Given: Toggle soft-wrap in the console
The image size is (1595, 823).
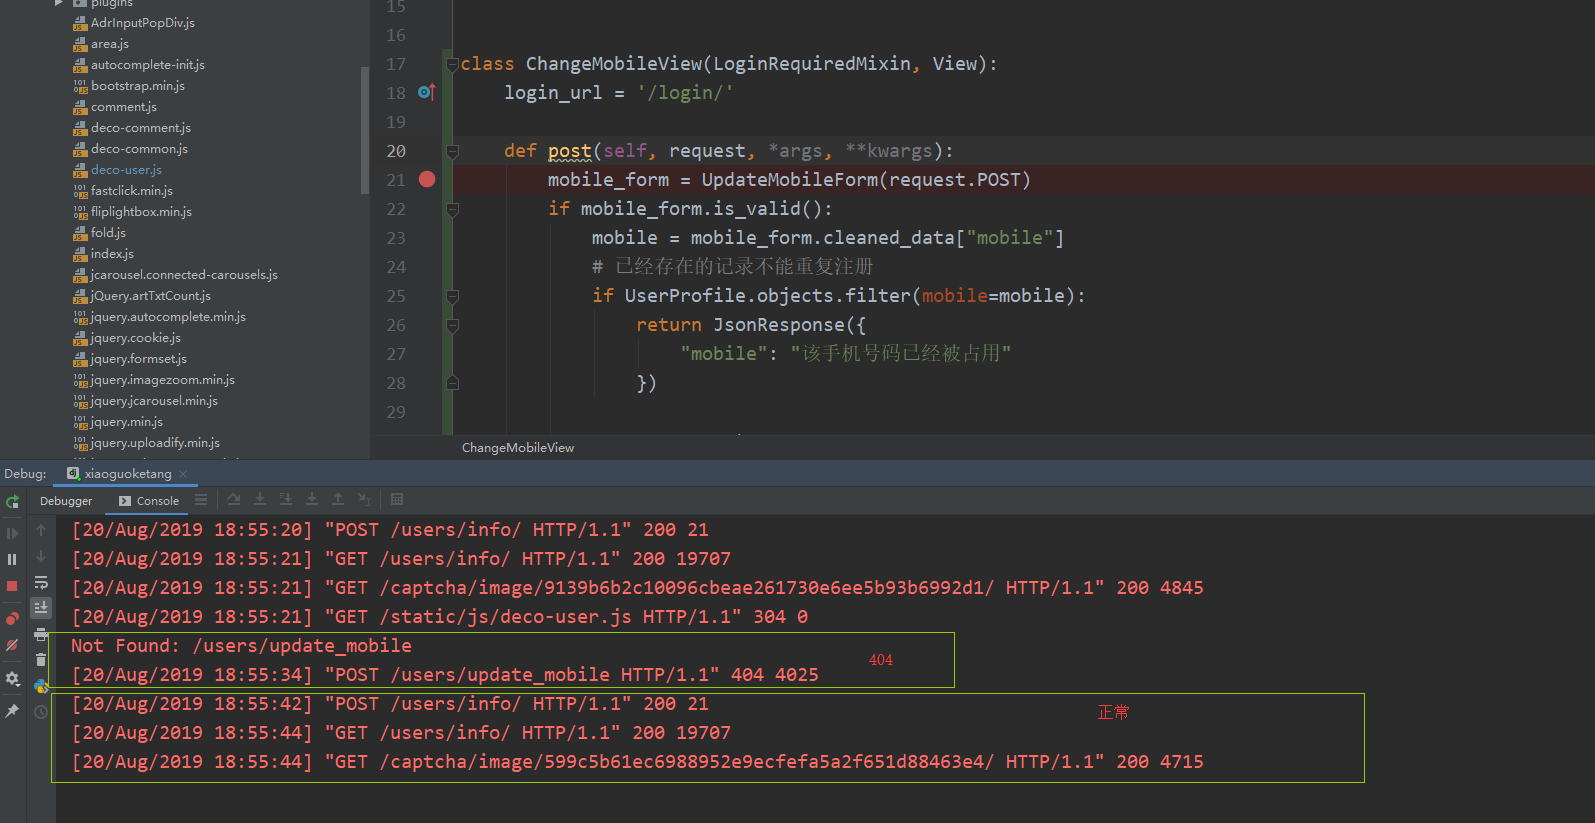Looking at the screenshot, I should pos(41,582).
